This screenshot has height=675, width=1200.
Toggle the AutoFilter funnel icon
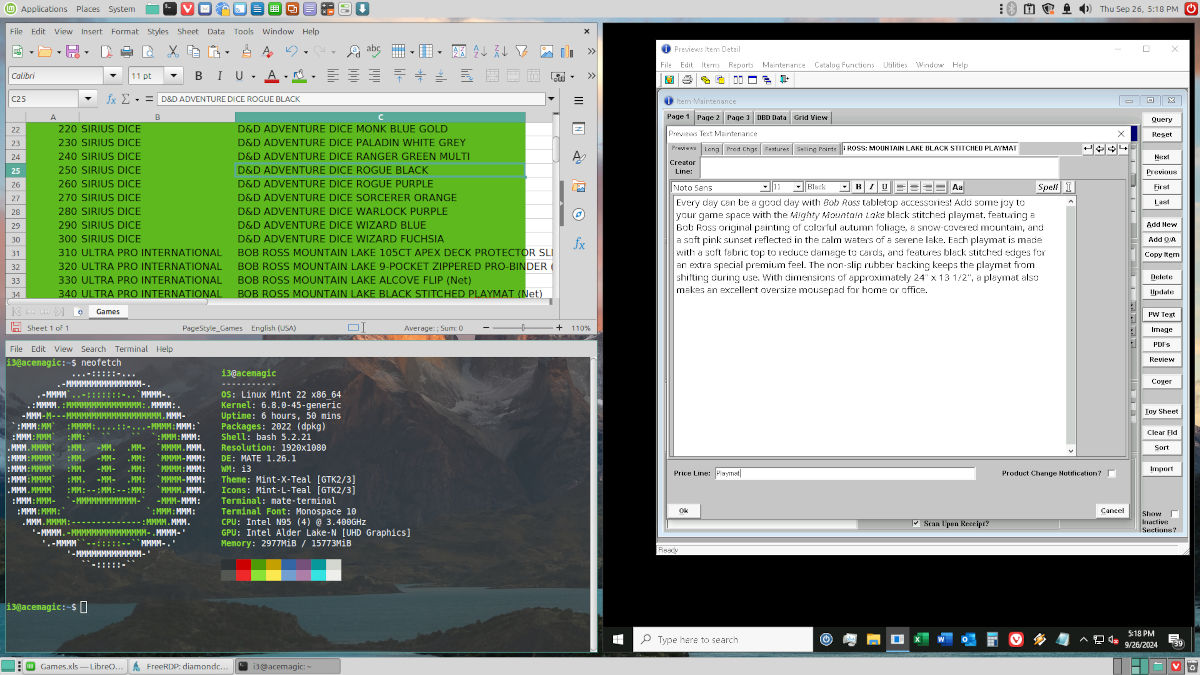520,51
